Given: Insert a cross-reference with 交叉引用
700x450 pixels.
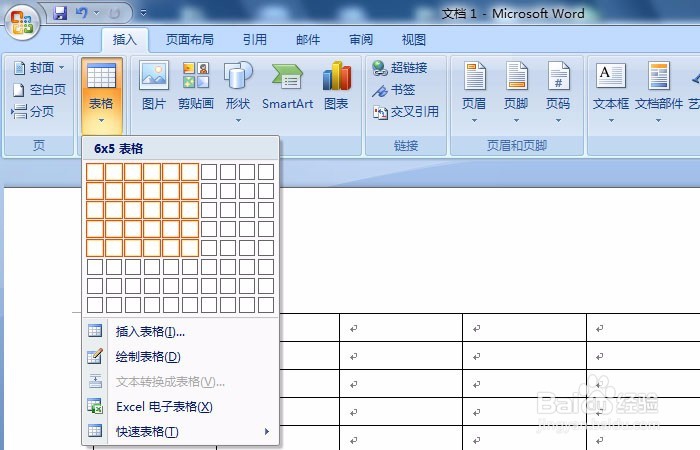Looking at the screenshot, I should pyautogui.click(x=406, y=112).
